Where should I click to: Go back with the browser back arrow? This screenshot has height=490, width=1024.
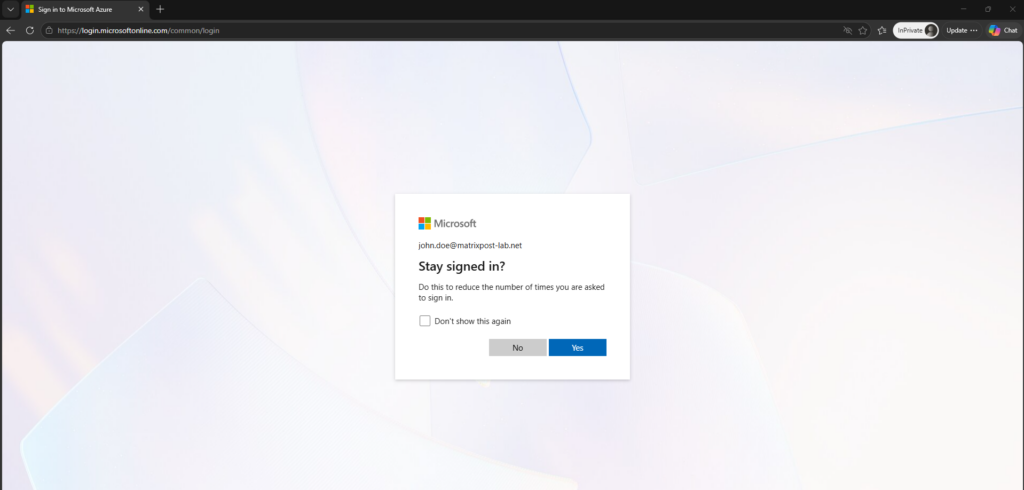(x=10, y=30)
